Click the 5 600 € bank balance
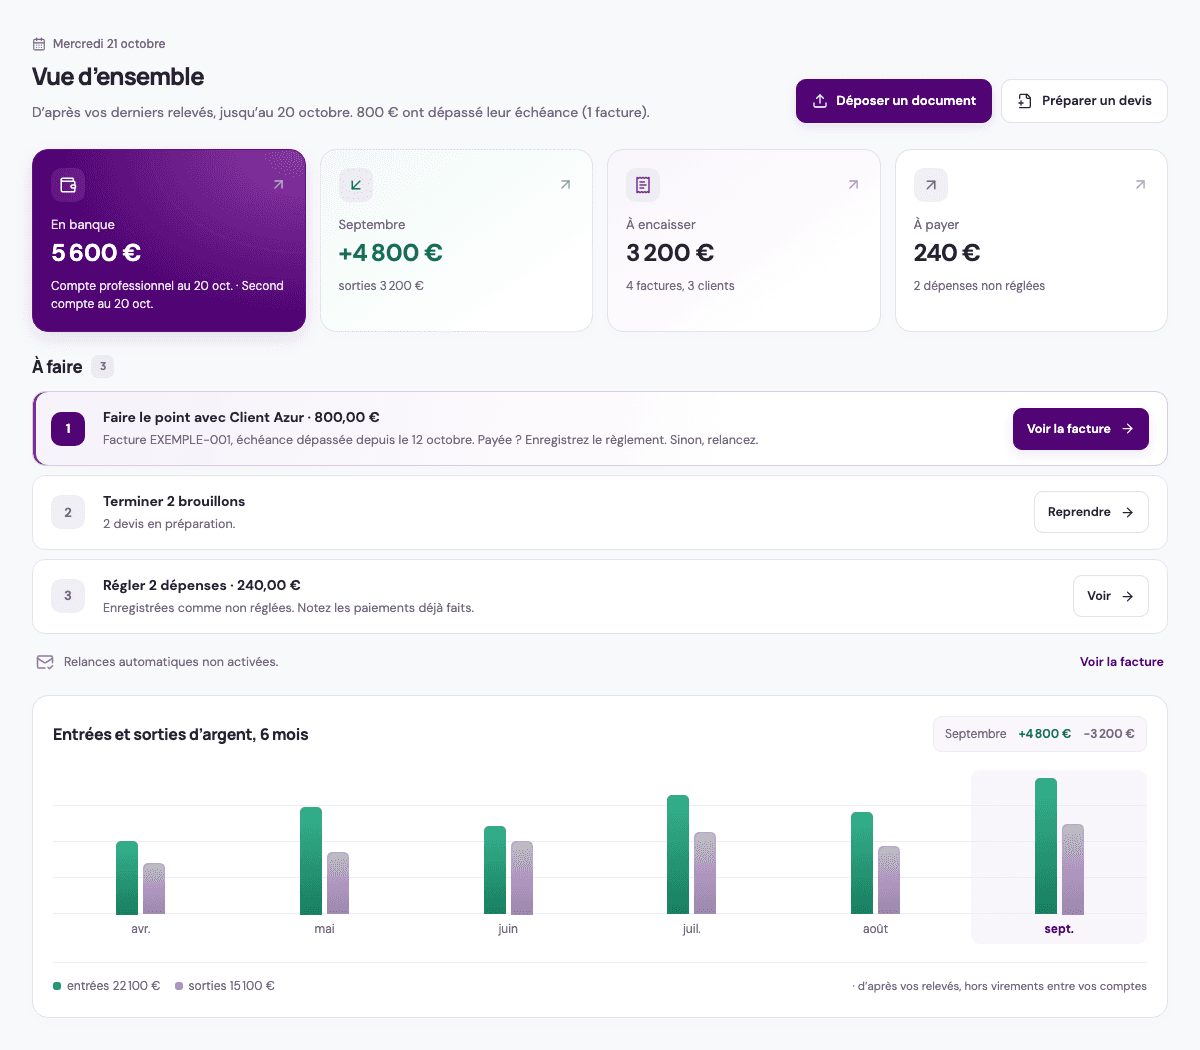 96,253
